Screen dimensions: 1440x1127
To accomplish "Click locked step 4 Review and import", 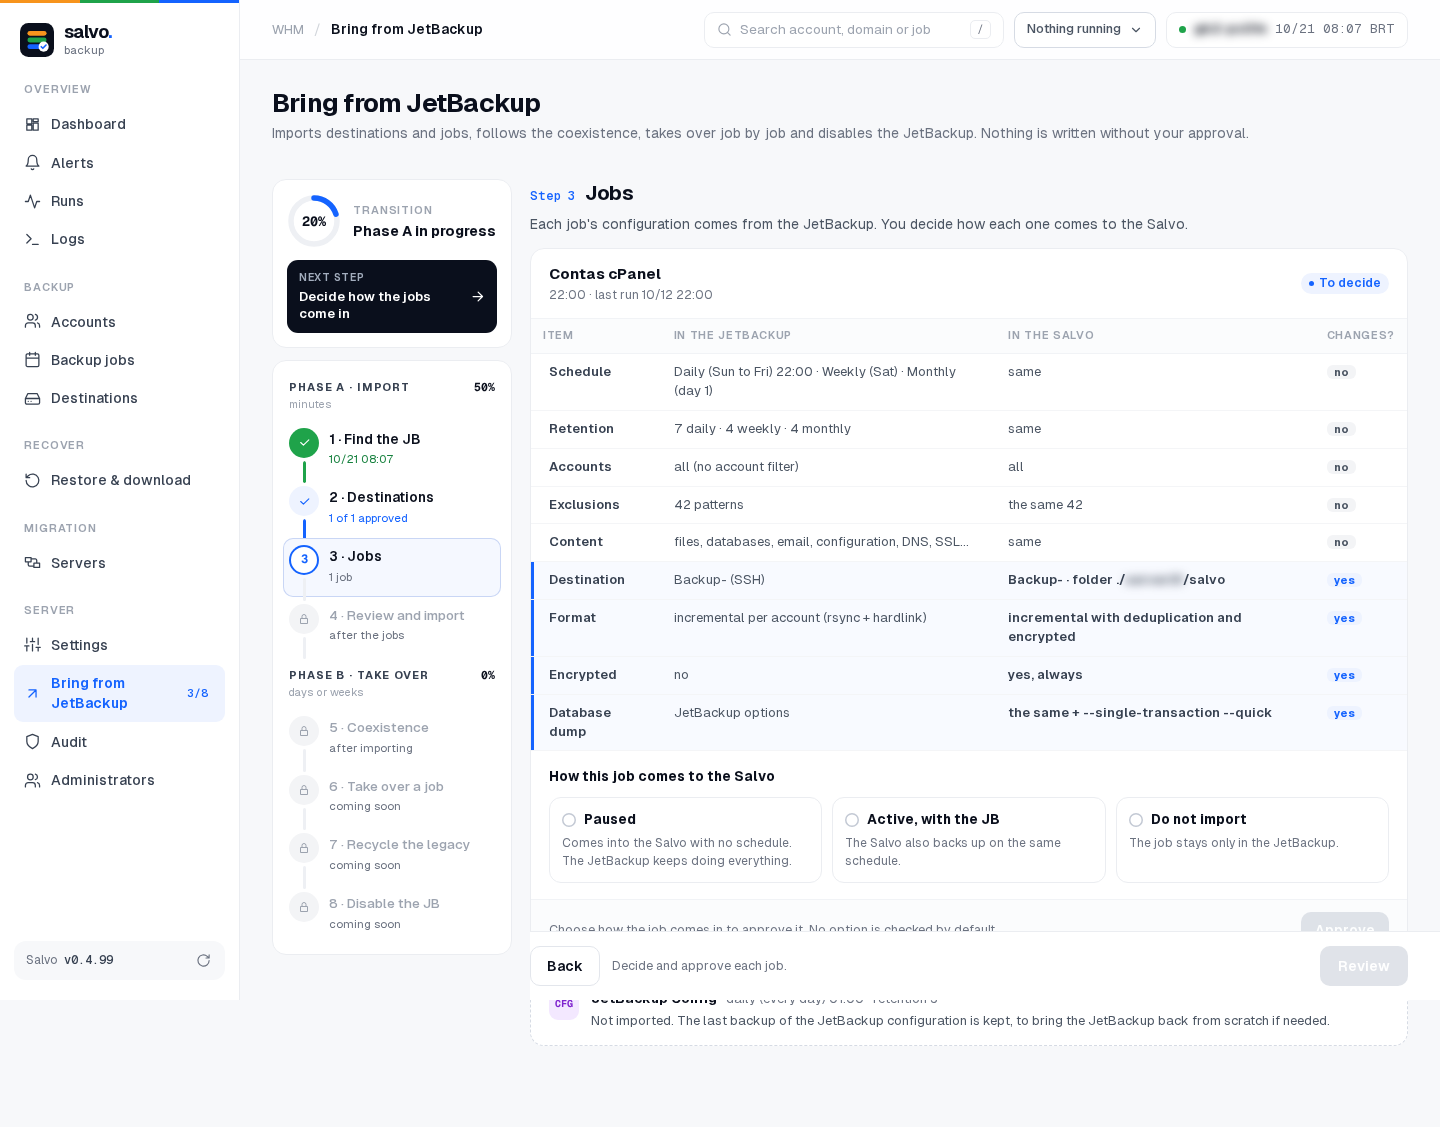I will tap(392, 625).
